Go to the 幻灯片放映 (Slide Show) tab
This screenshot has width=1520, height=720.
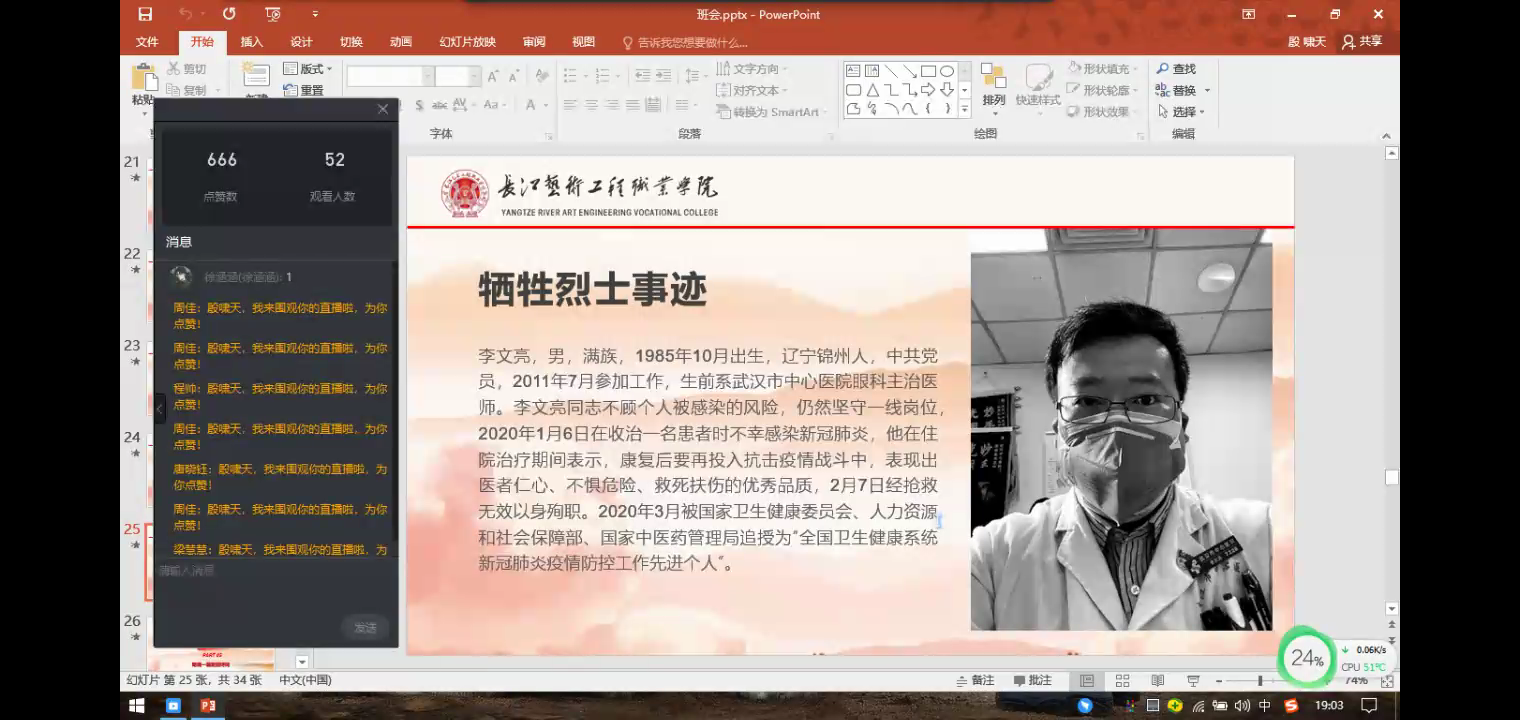click(467, 42)
